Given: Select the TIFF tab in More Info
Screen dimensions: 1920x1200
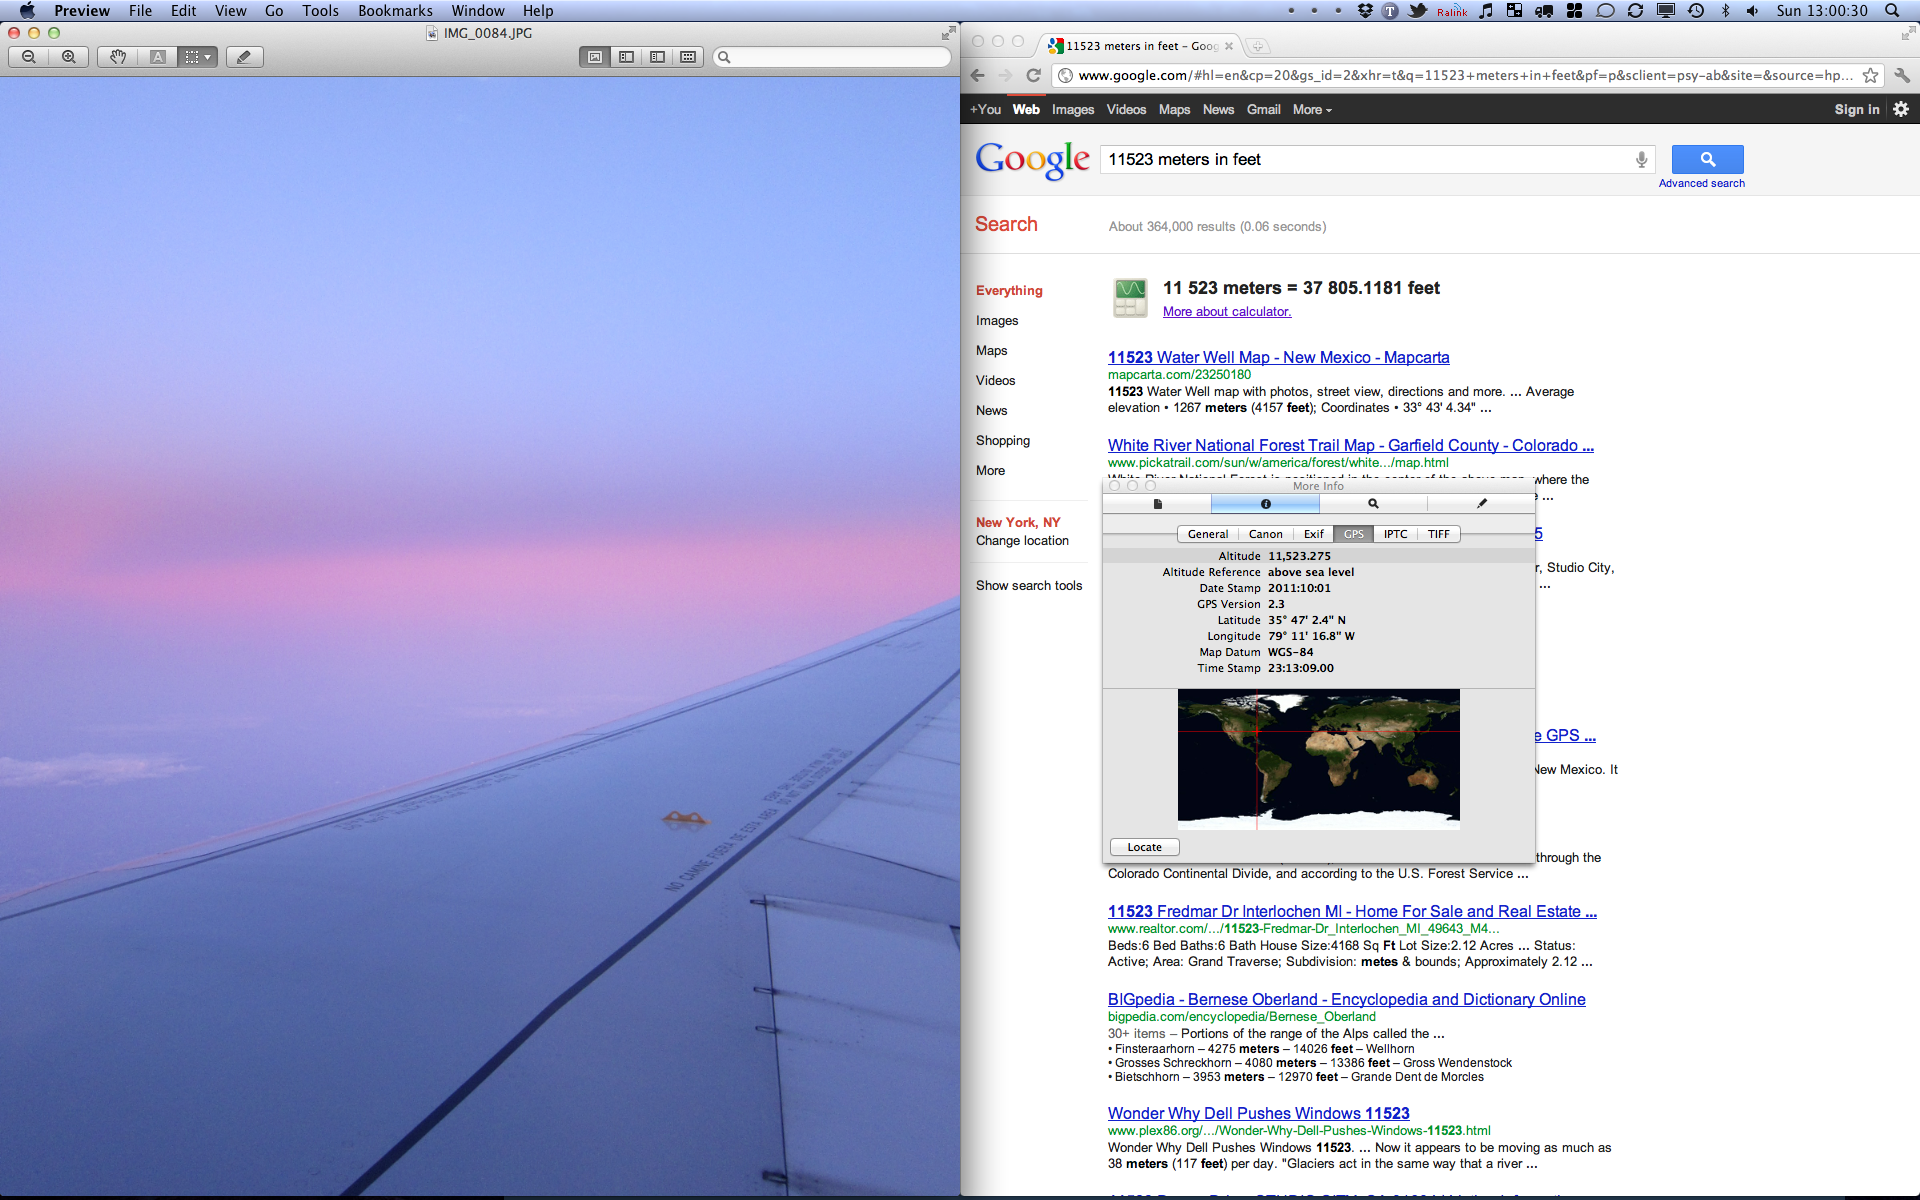Looking at the screenshot, I should 1438,534.
